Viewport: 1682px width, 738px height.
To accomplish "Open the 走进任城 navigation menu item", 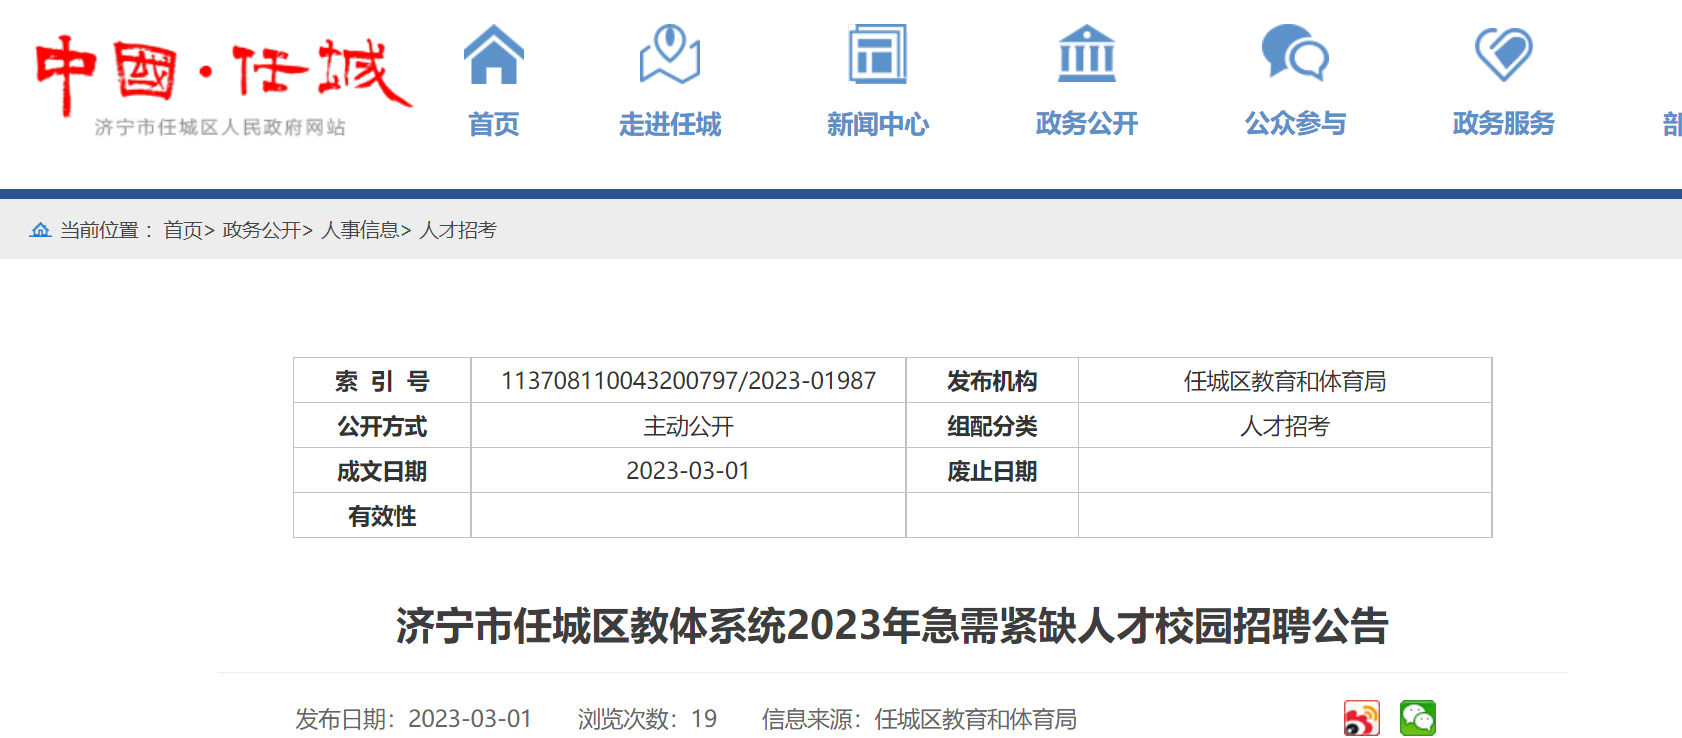I will (x=670, y=124).
